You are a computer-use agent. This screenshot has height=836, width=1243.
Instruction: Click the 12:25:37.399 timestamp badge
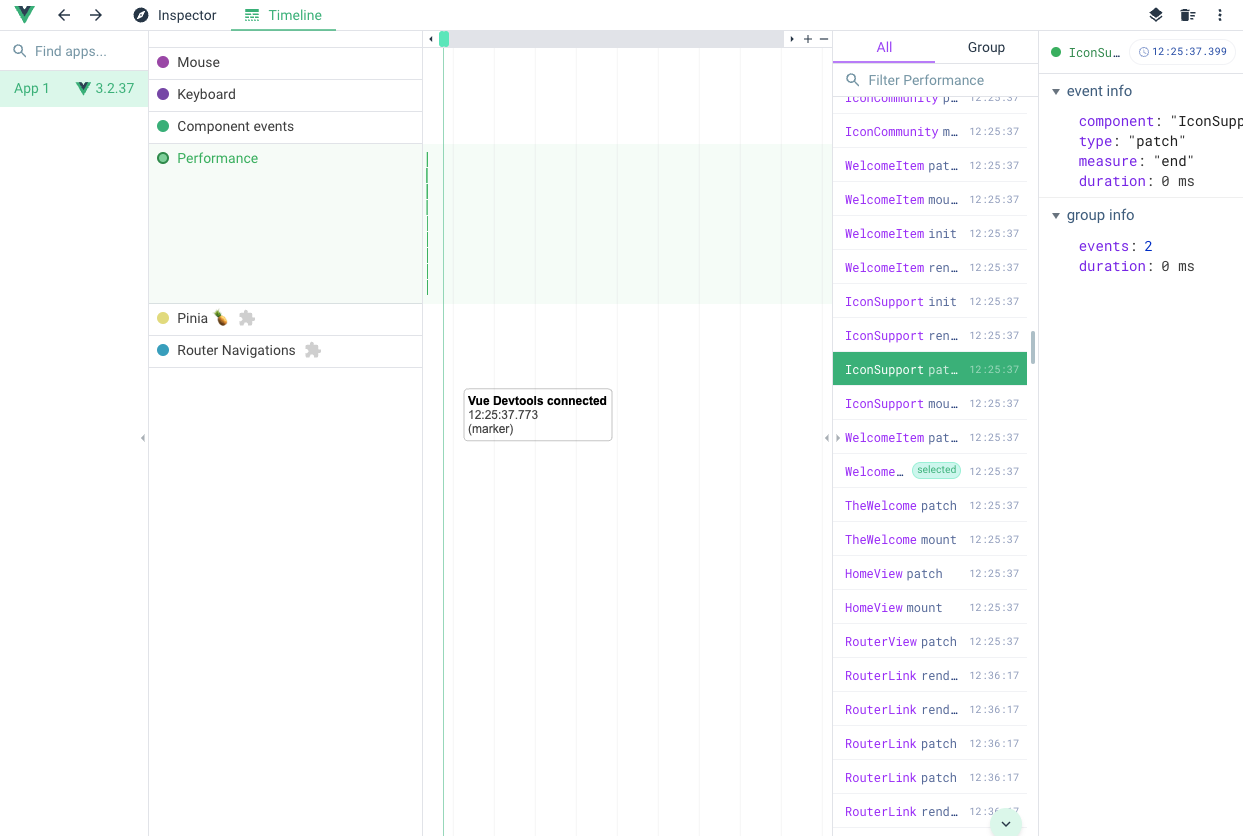coord(1182,52)
